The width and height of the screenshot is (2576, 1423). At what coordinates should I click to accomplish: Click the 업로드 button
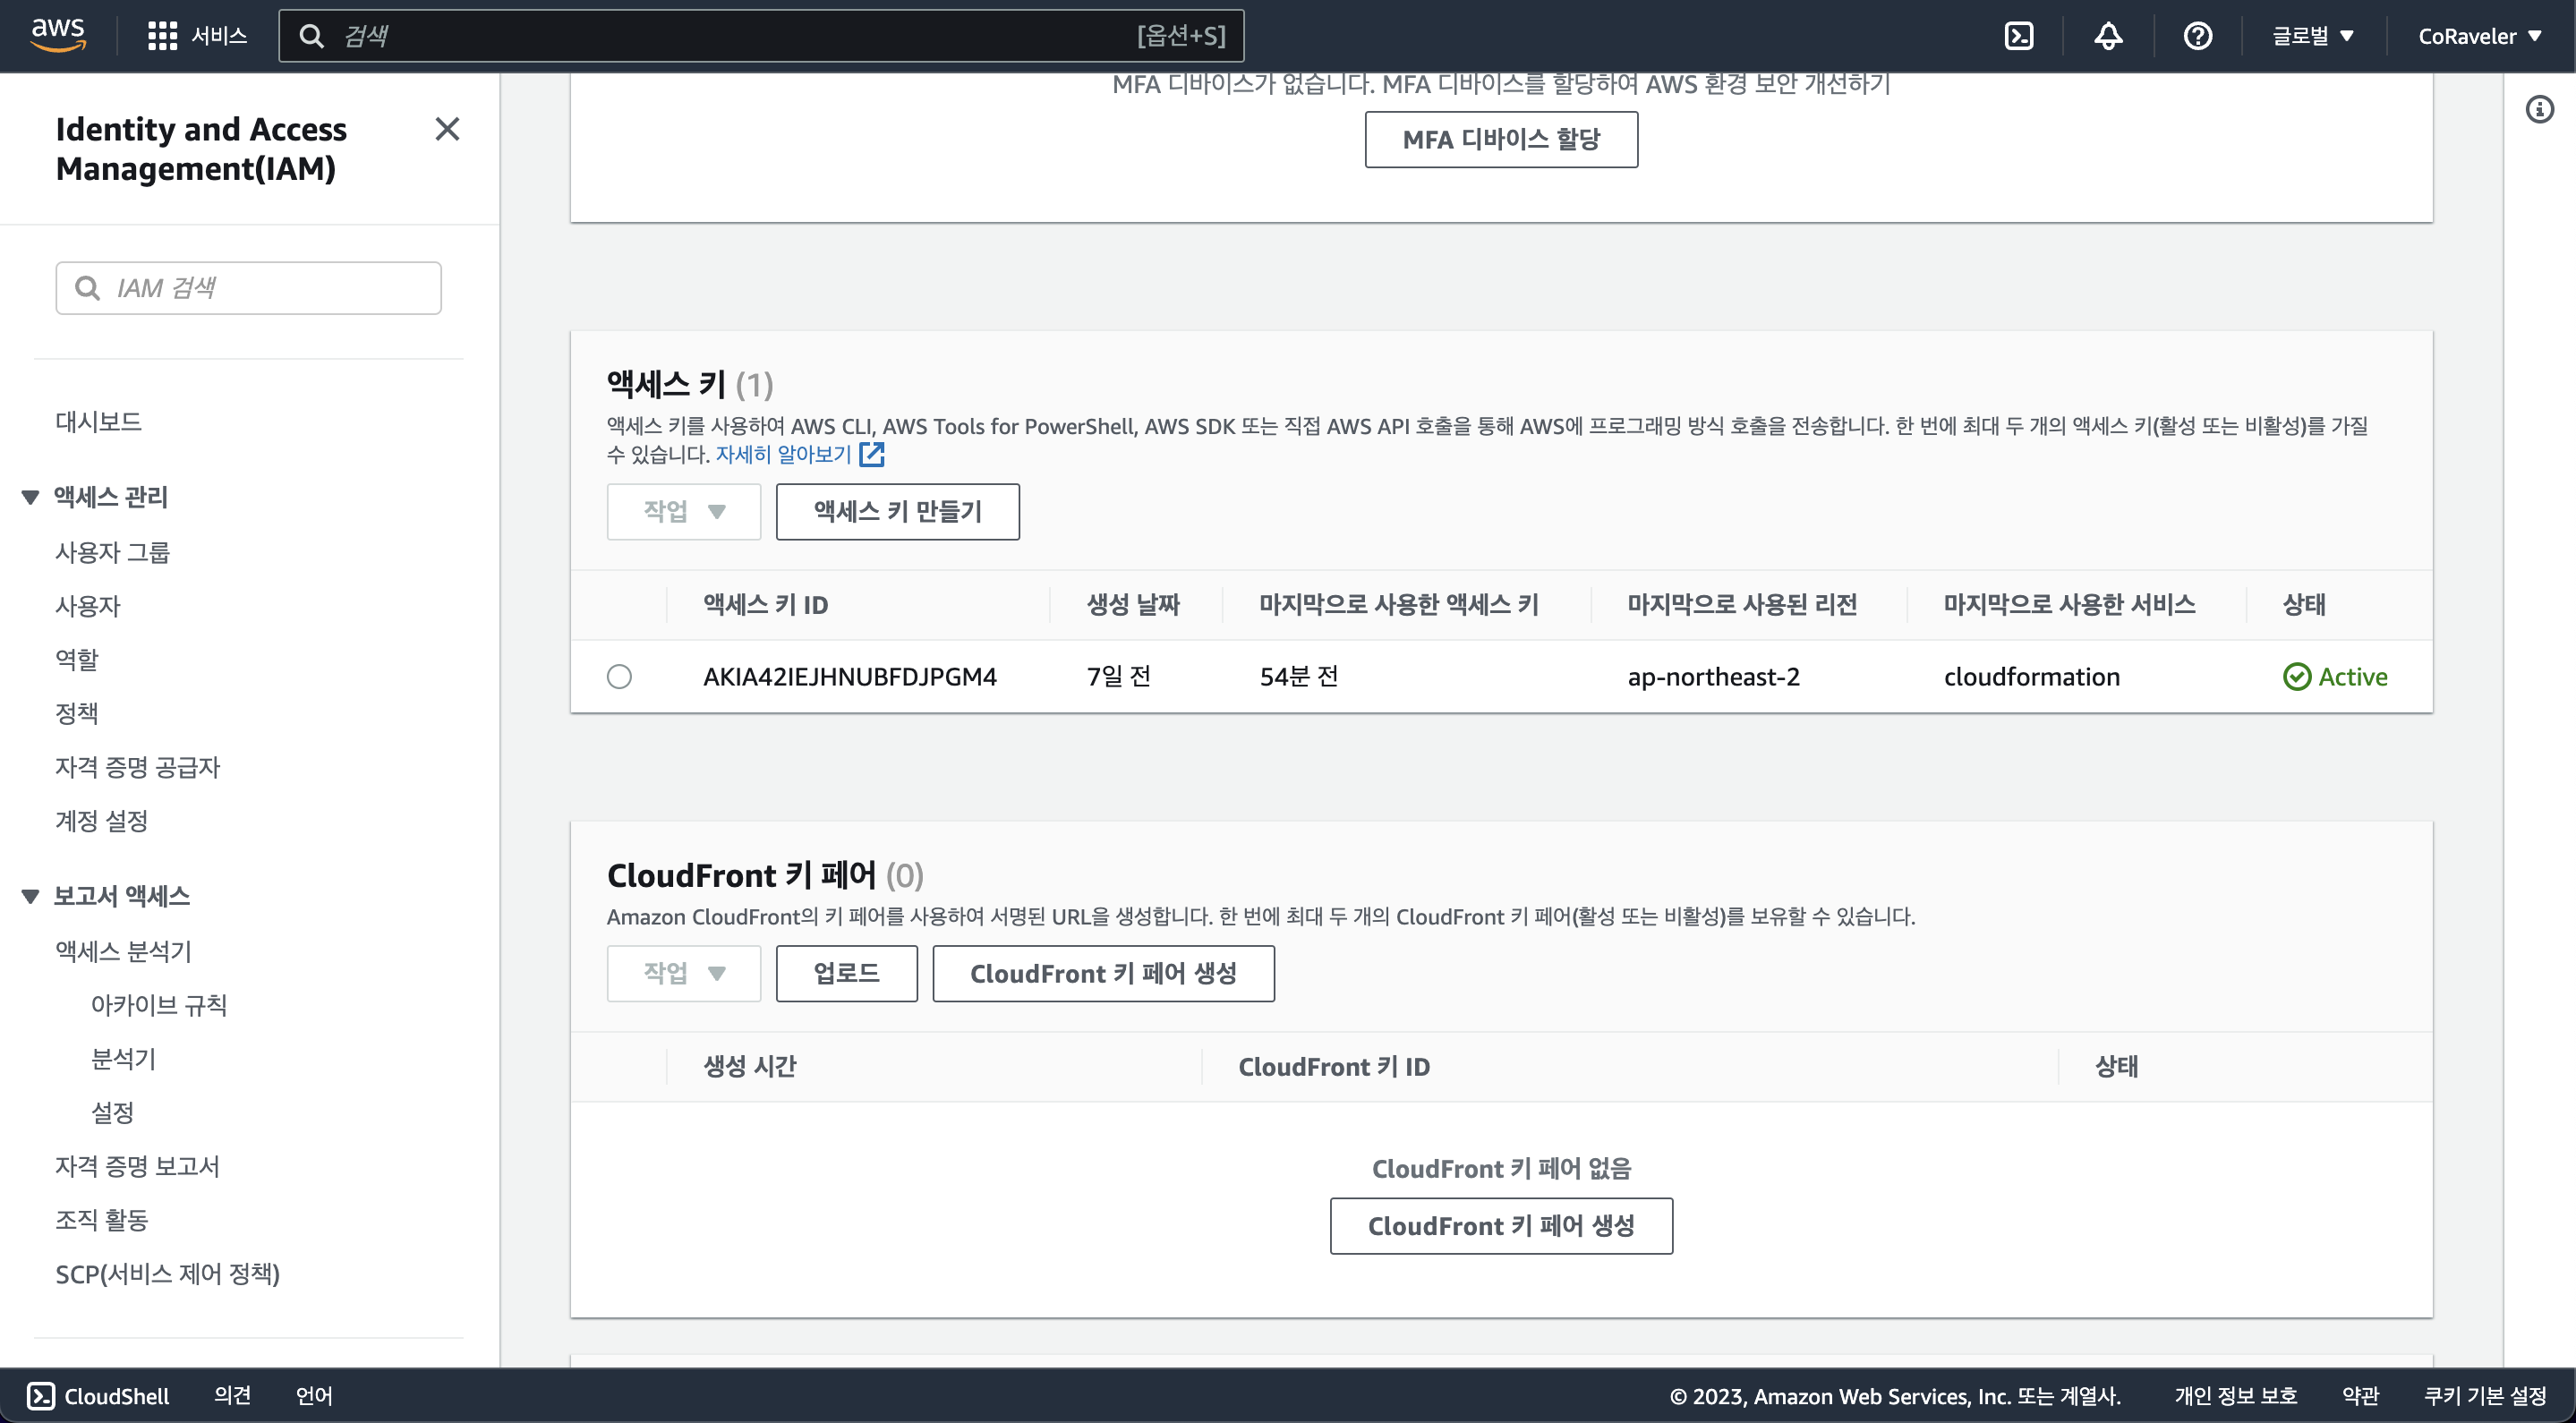(846, 973)
